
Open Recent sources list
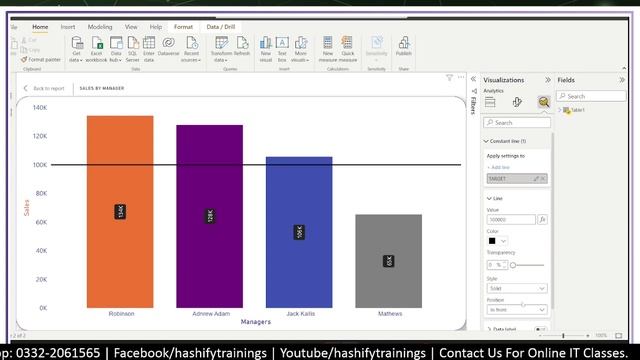tap(191, 49)
